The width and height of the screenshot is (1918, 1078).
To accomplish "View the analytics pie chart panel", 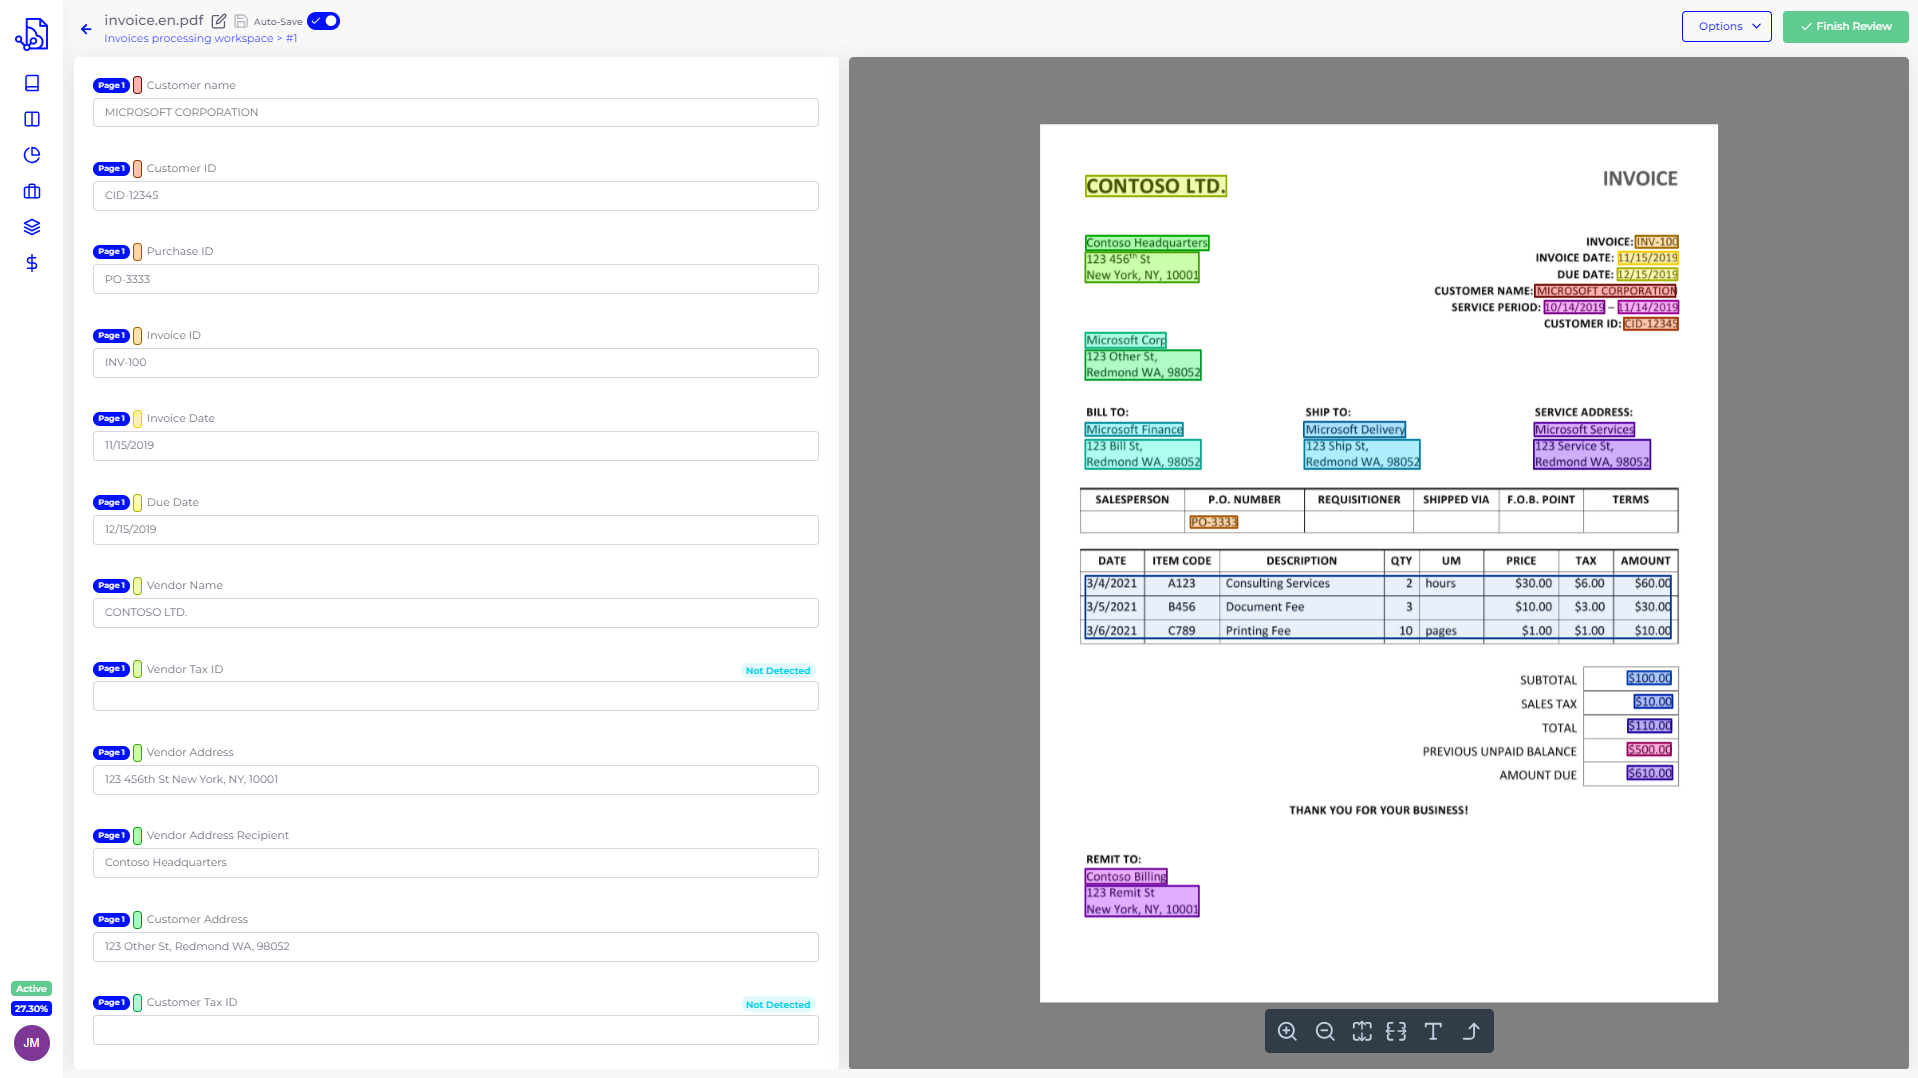I will tap(31, 155).
